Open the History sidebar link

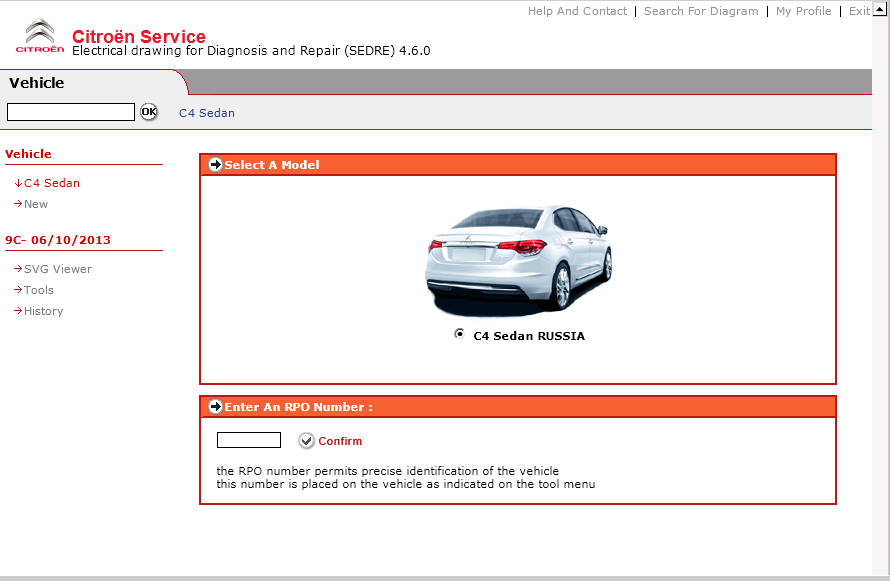[39, 311]
